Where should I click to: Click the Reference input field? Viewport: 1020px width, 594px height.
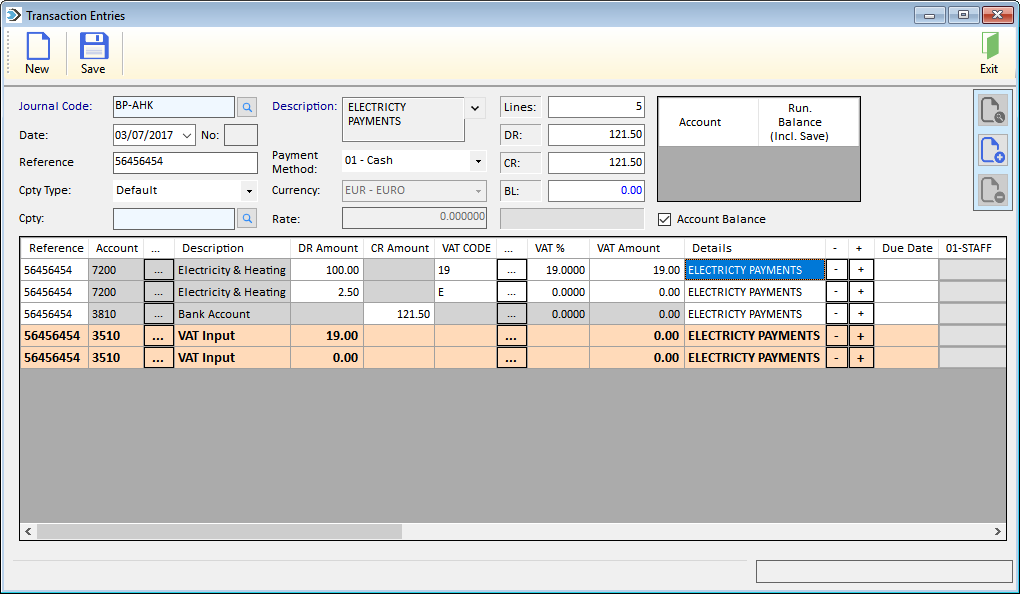tap(185, 163)
